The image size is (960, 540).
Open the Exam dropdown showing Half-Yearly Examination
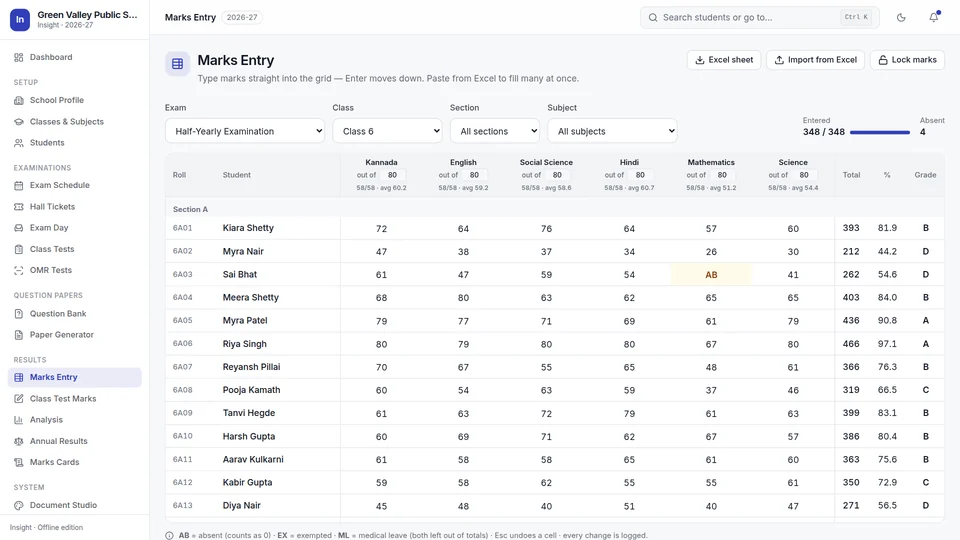click(244, 131)
